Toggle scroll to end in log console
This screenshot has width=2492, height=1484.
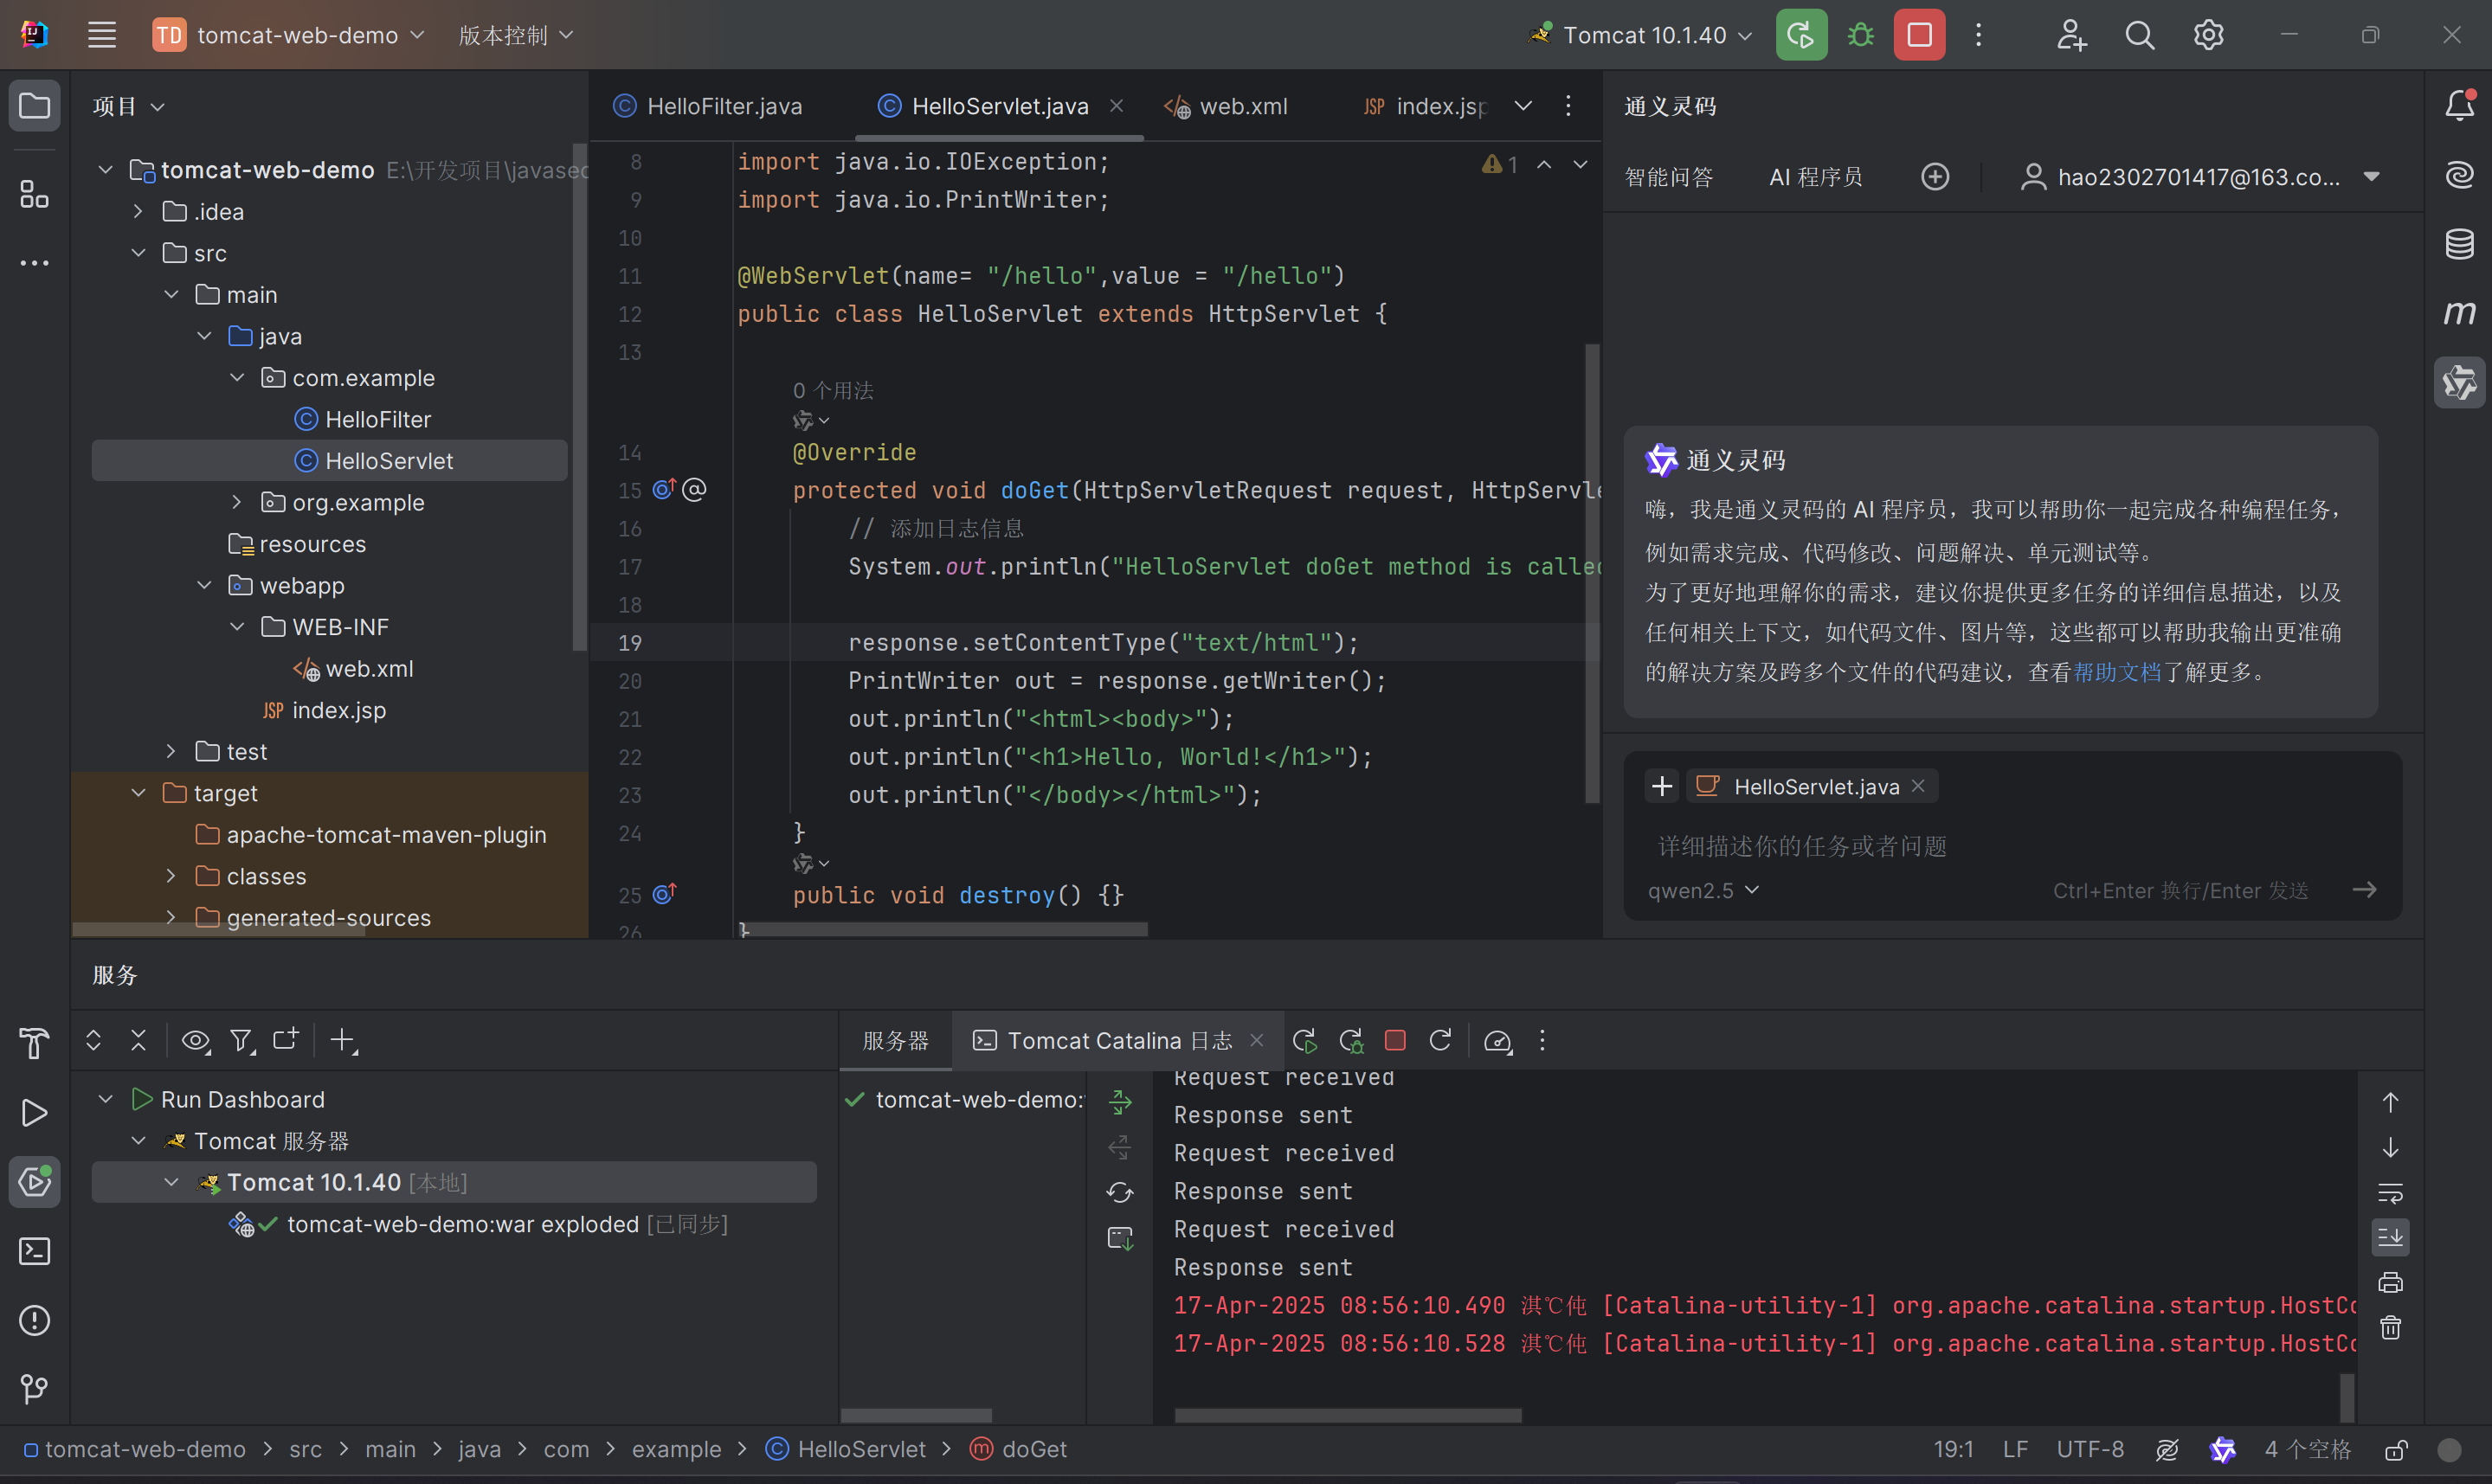tap(2390, 1237)
